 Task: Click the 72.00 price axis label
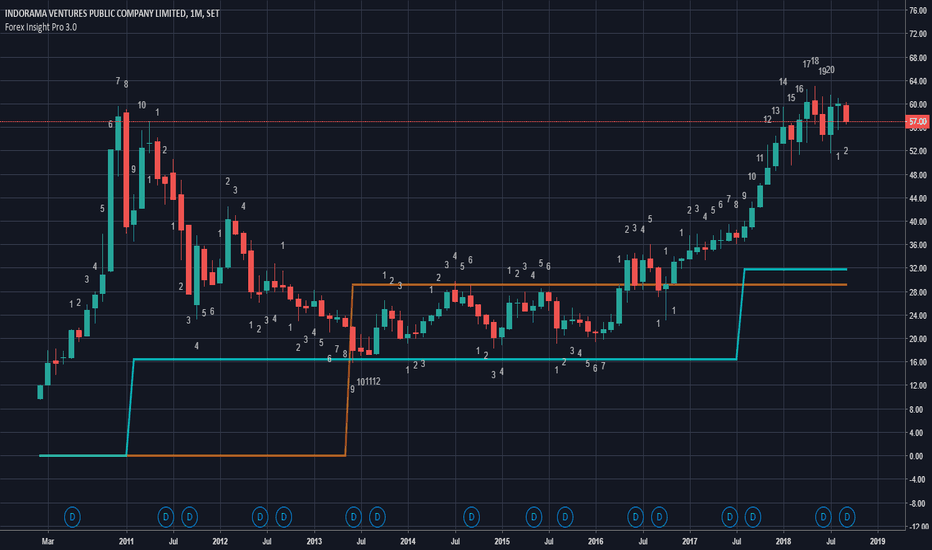[x=918, y=34]
